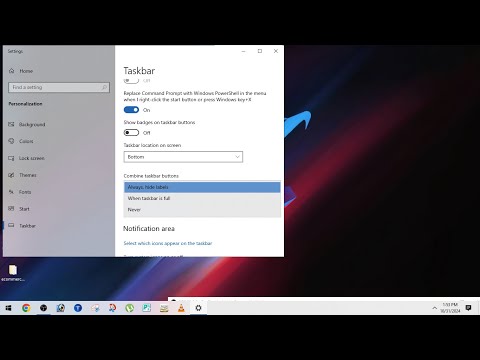
Task: Open 'Select which icons appear on the taskbar'
Action: point(168,243)
